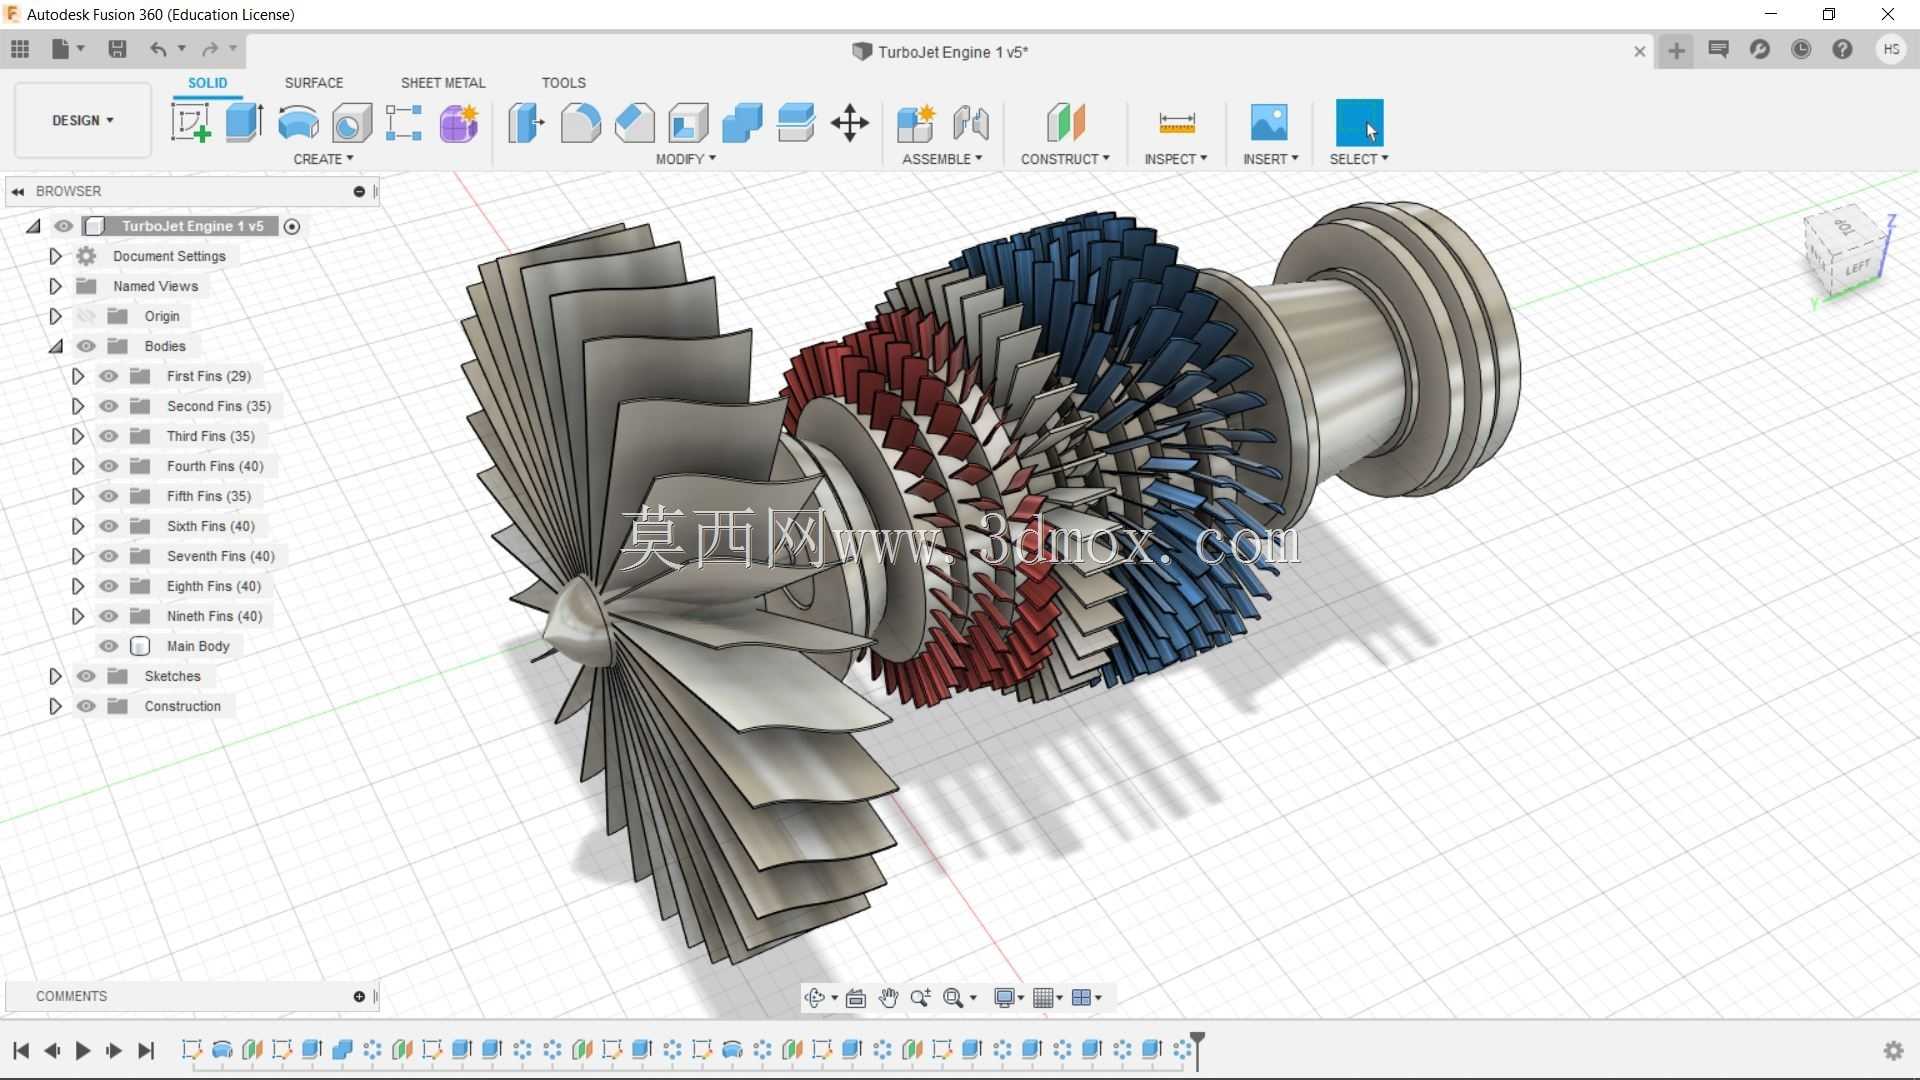Expand the Construction folder
The height and width of the screenshot is (1080, 1920).
point(55,706)
